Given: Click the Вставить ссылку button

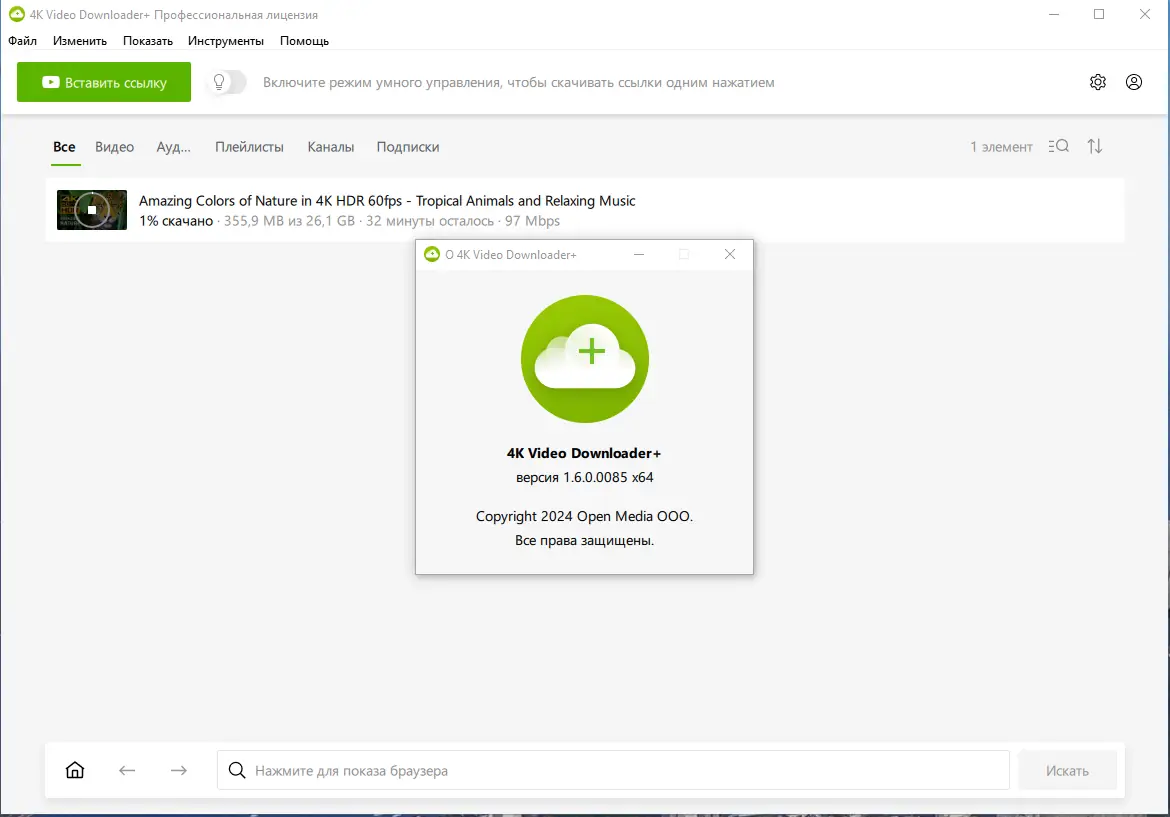Looking at the screenshot, I should pyautogui.click(x=104, y=82).
